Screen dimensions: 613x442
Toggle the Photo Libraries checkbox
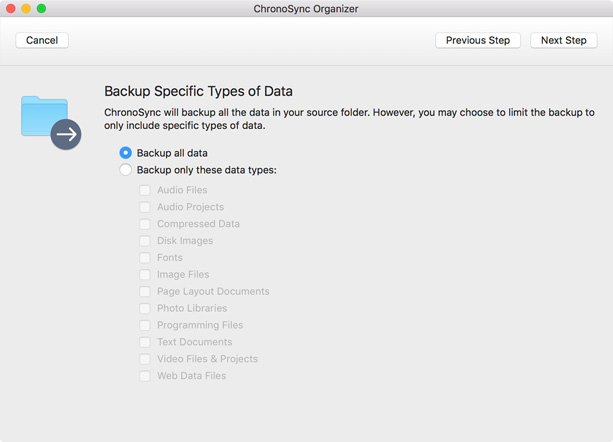145,308
